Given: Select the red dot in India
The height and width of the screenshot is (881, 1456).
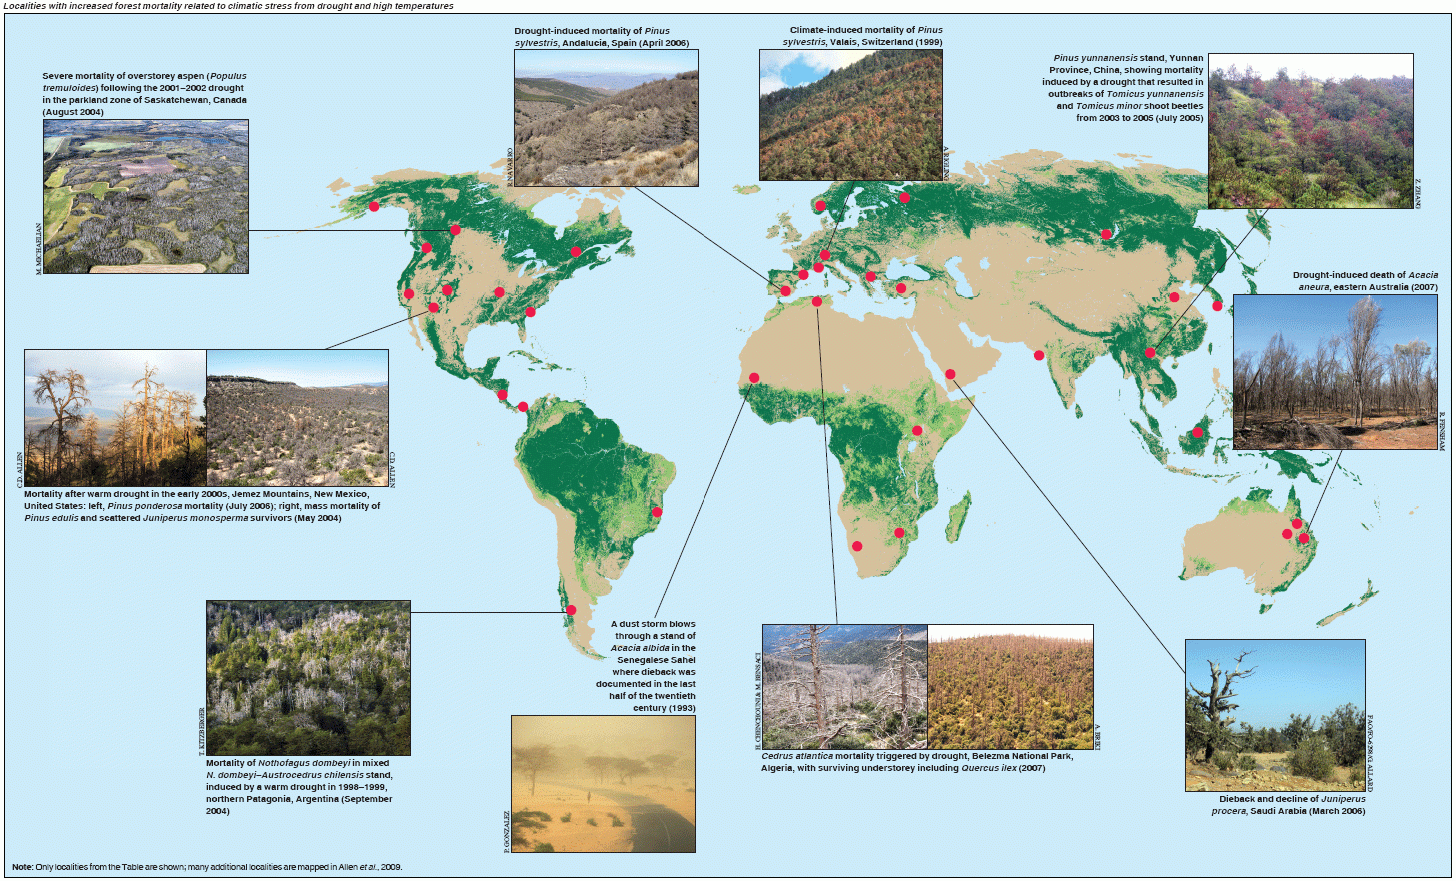Looking at the screenshot, I should tap(1039, 355).
